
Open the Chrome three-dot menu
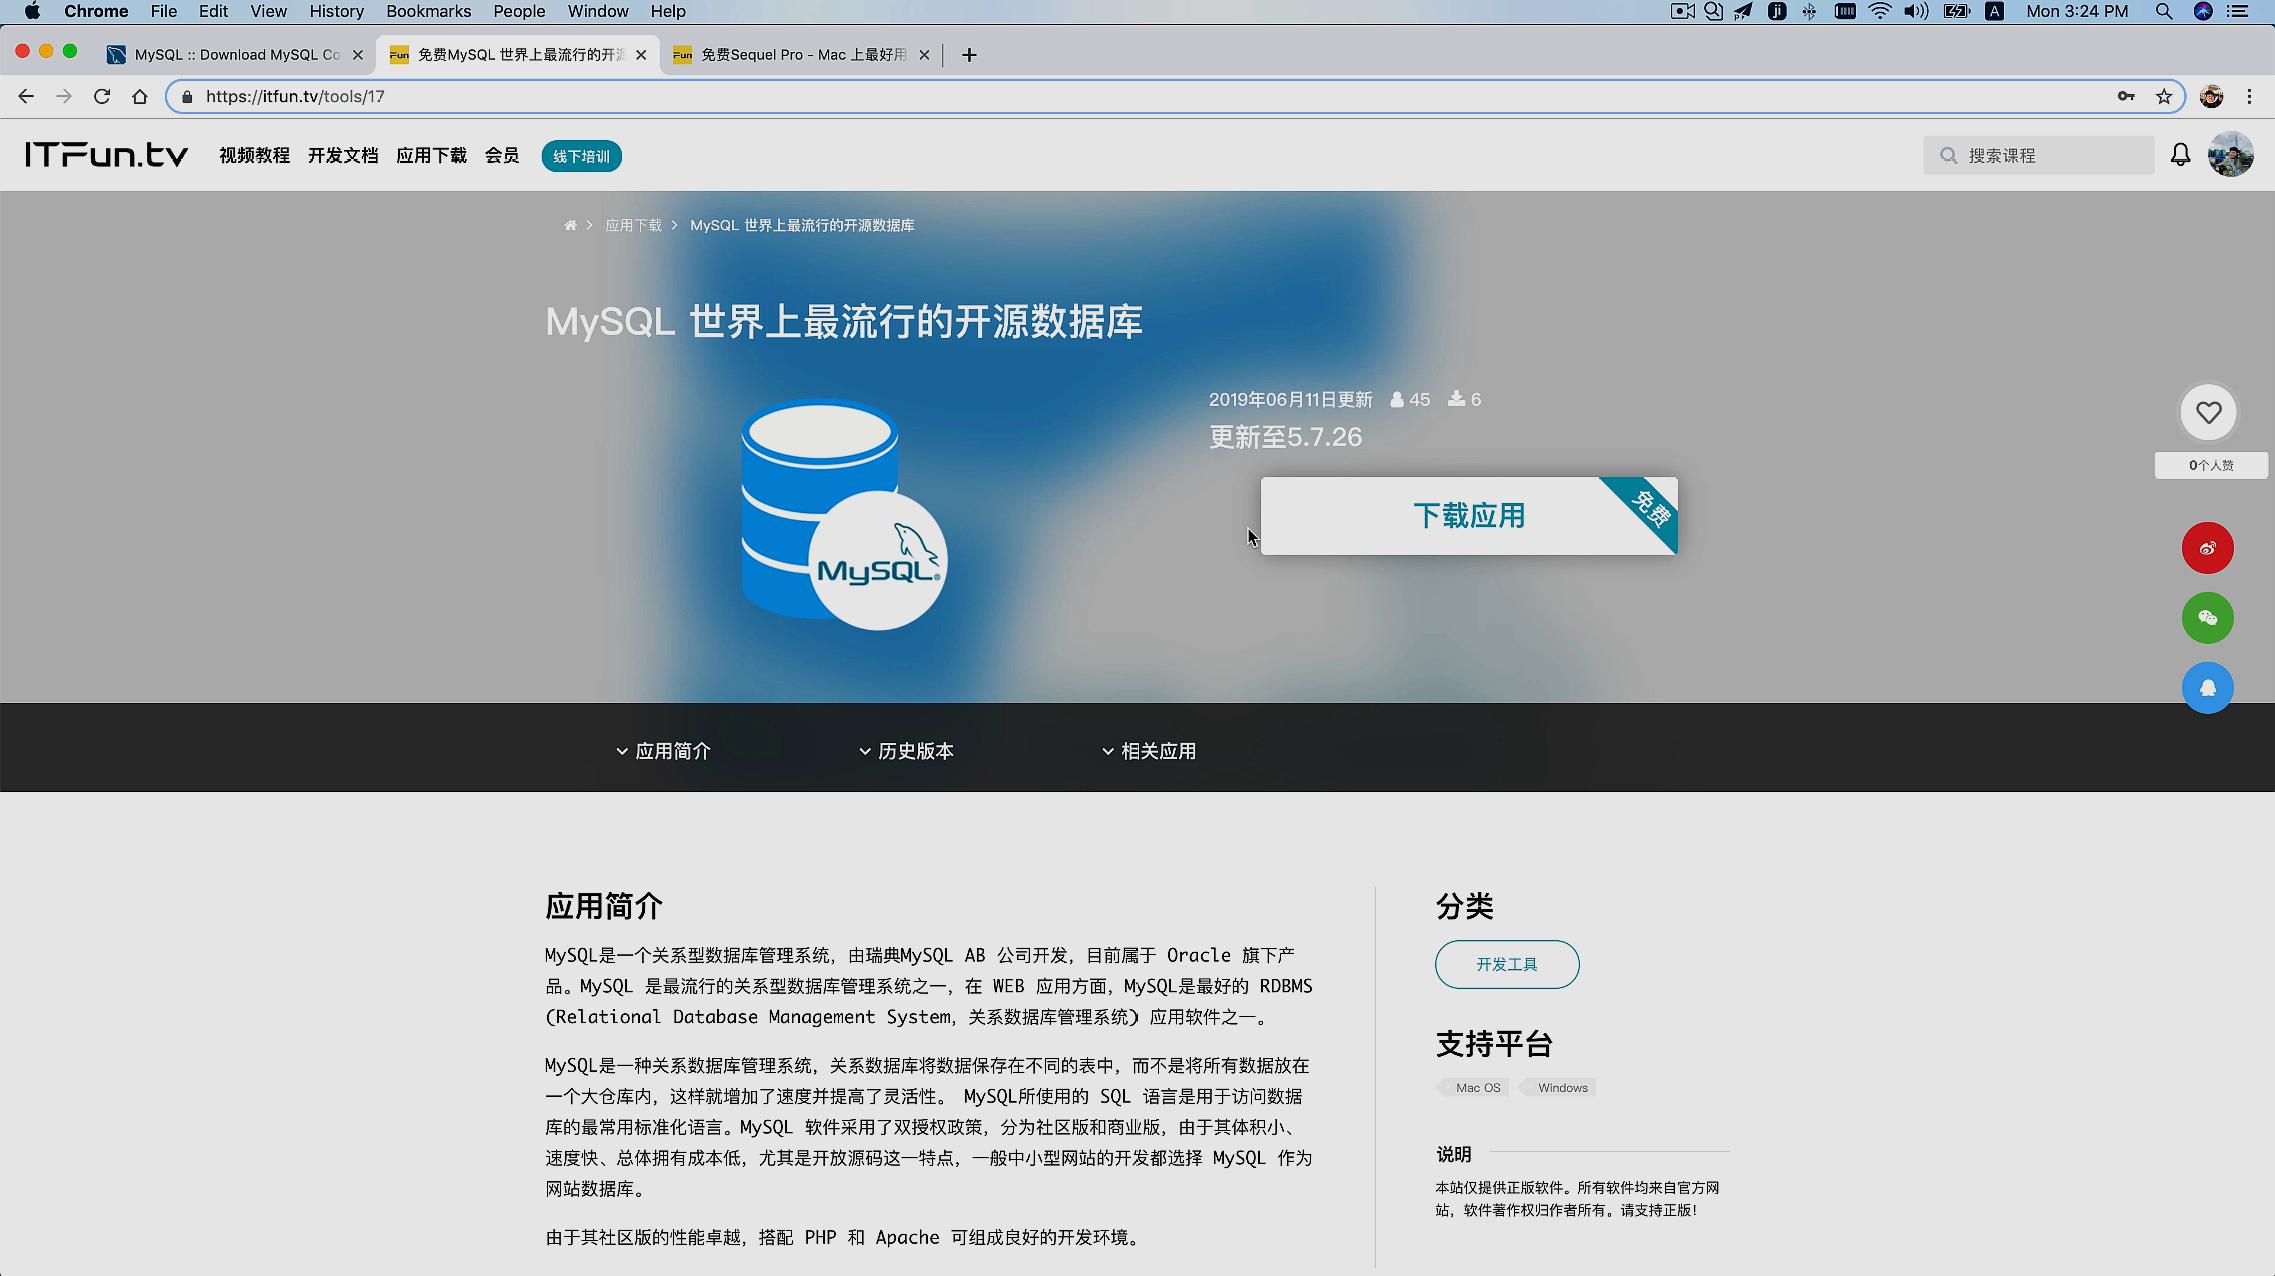(2250, 96)
